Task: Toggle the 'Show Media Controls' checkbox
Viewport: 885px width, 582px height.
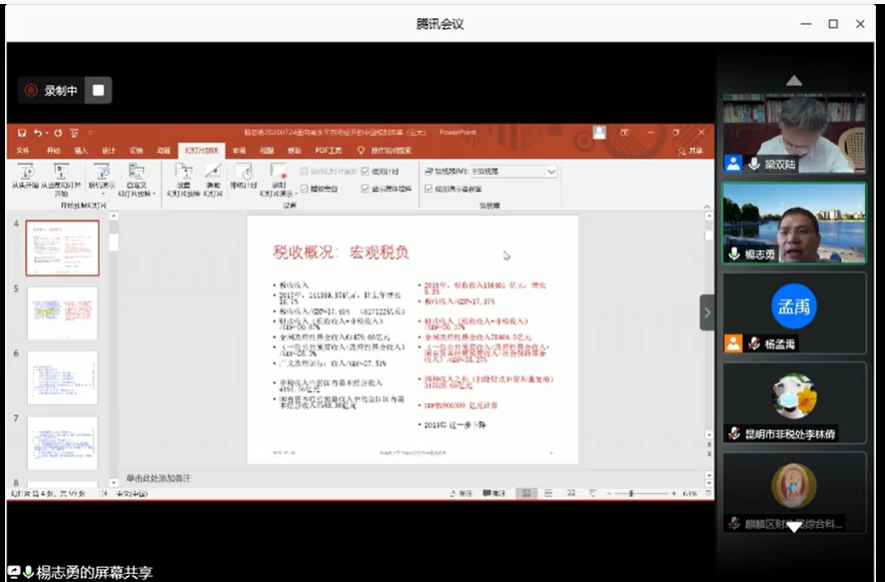Action: click(364, 188)
